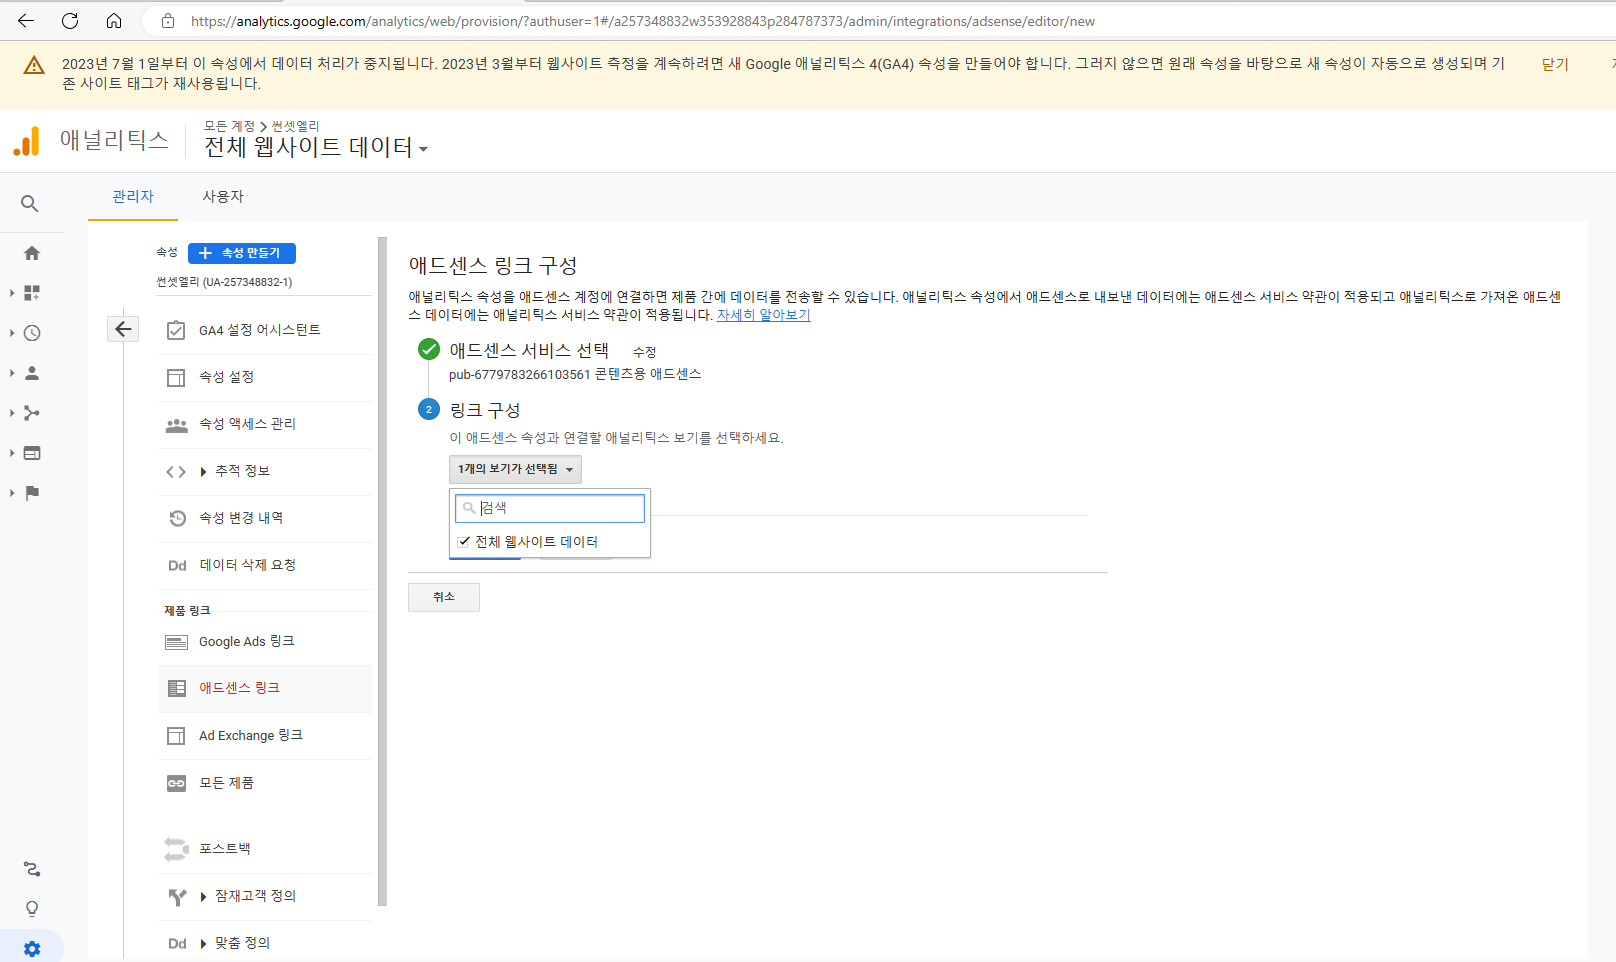Open the Realtime clock icon
Screen dimensions: 1616x962
pyautogui.click(x=32, y=333)
